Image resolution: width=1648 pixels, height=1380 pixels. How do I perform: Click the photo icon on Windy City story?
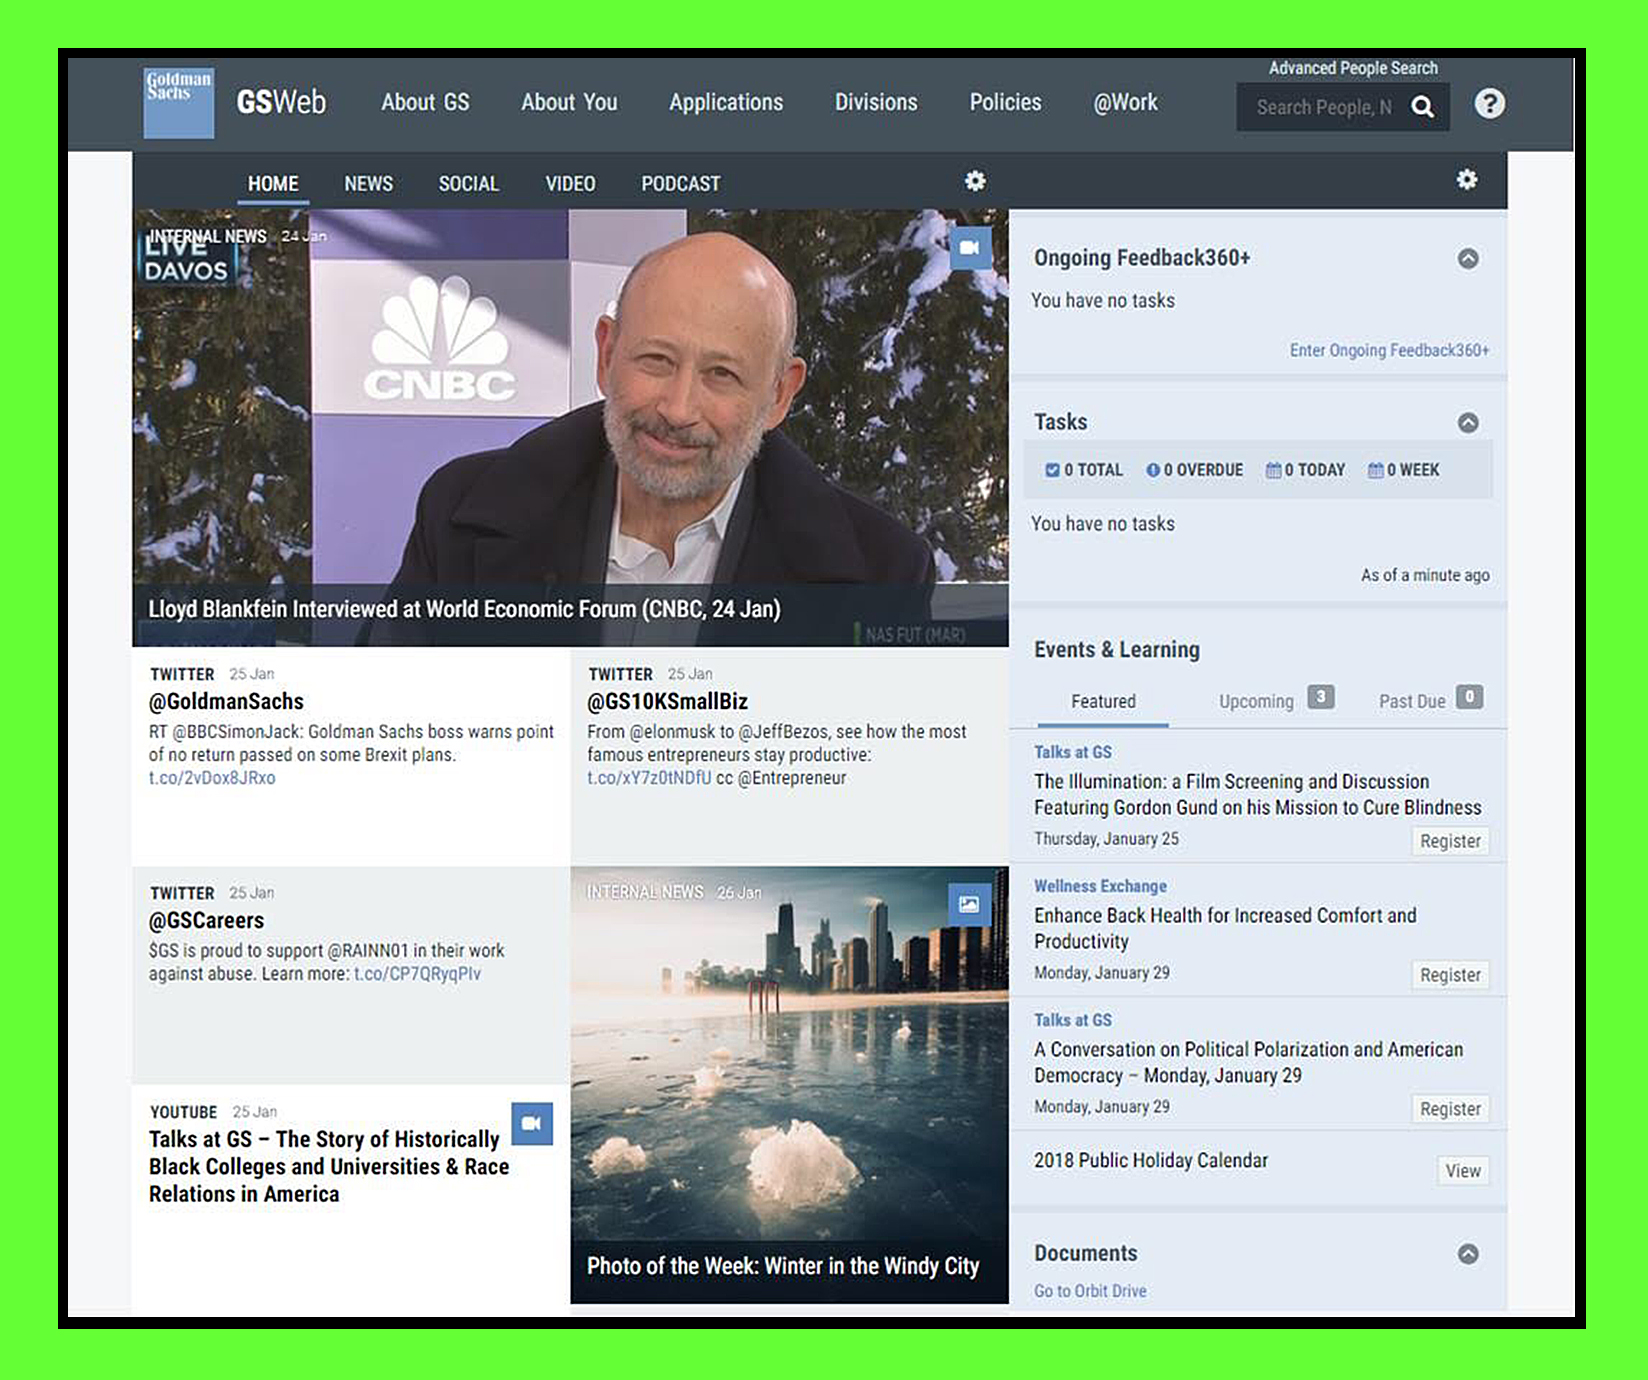969,904
